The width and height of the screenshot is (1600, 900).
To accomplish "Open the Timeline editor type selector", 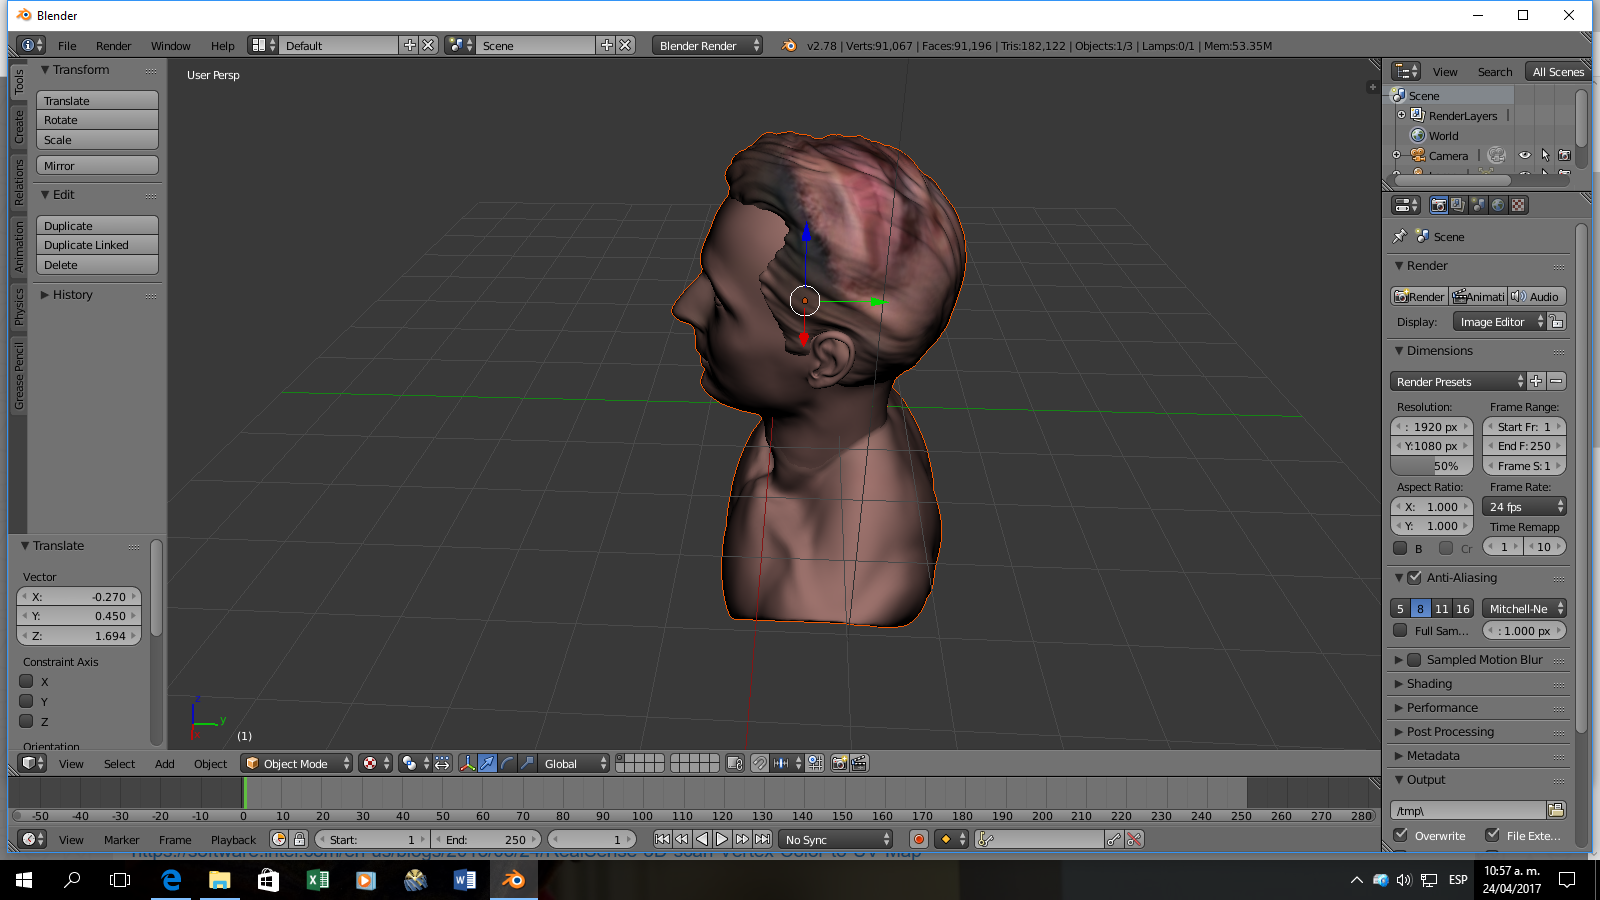I will tap(33, 839).
